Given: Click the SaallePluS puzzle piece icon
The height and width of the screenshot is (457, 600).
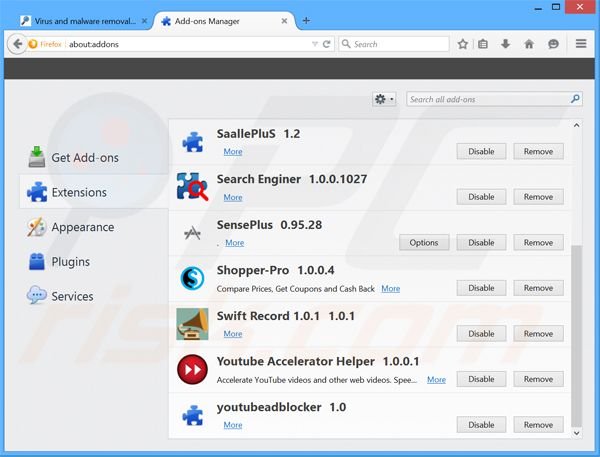Looking at the screenshot, I should click(192, 142).
